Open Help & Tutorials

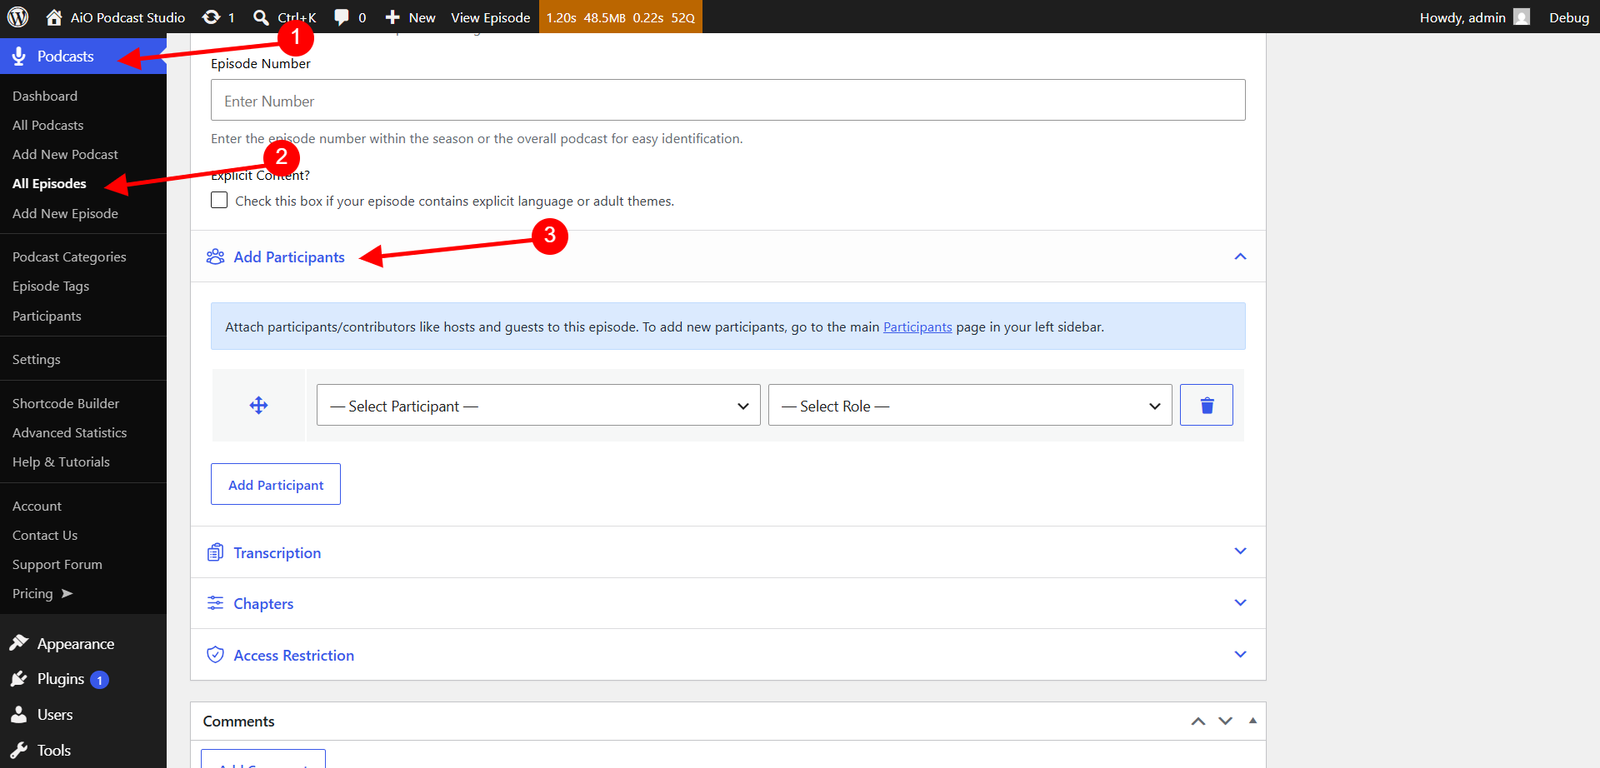pyautogui.click(x=61, y=462)
